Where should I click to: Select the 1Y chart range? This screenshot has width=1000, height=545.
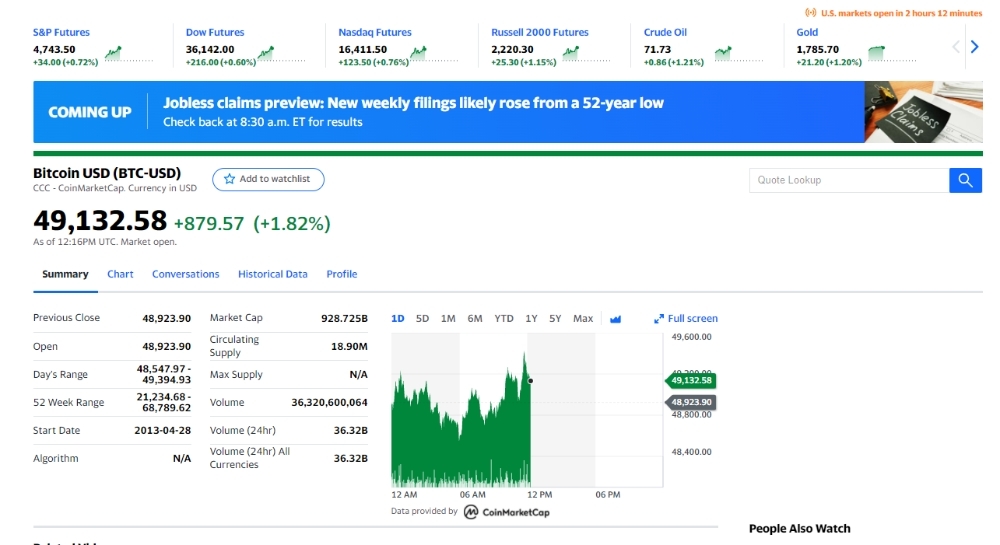pyautogui.click(x=531, y=319)
